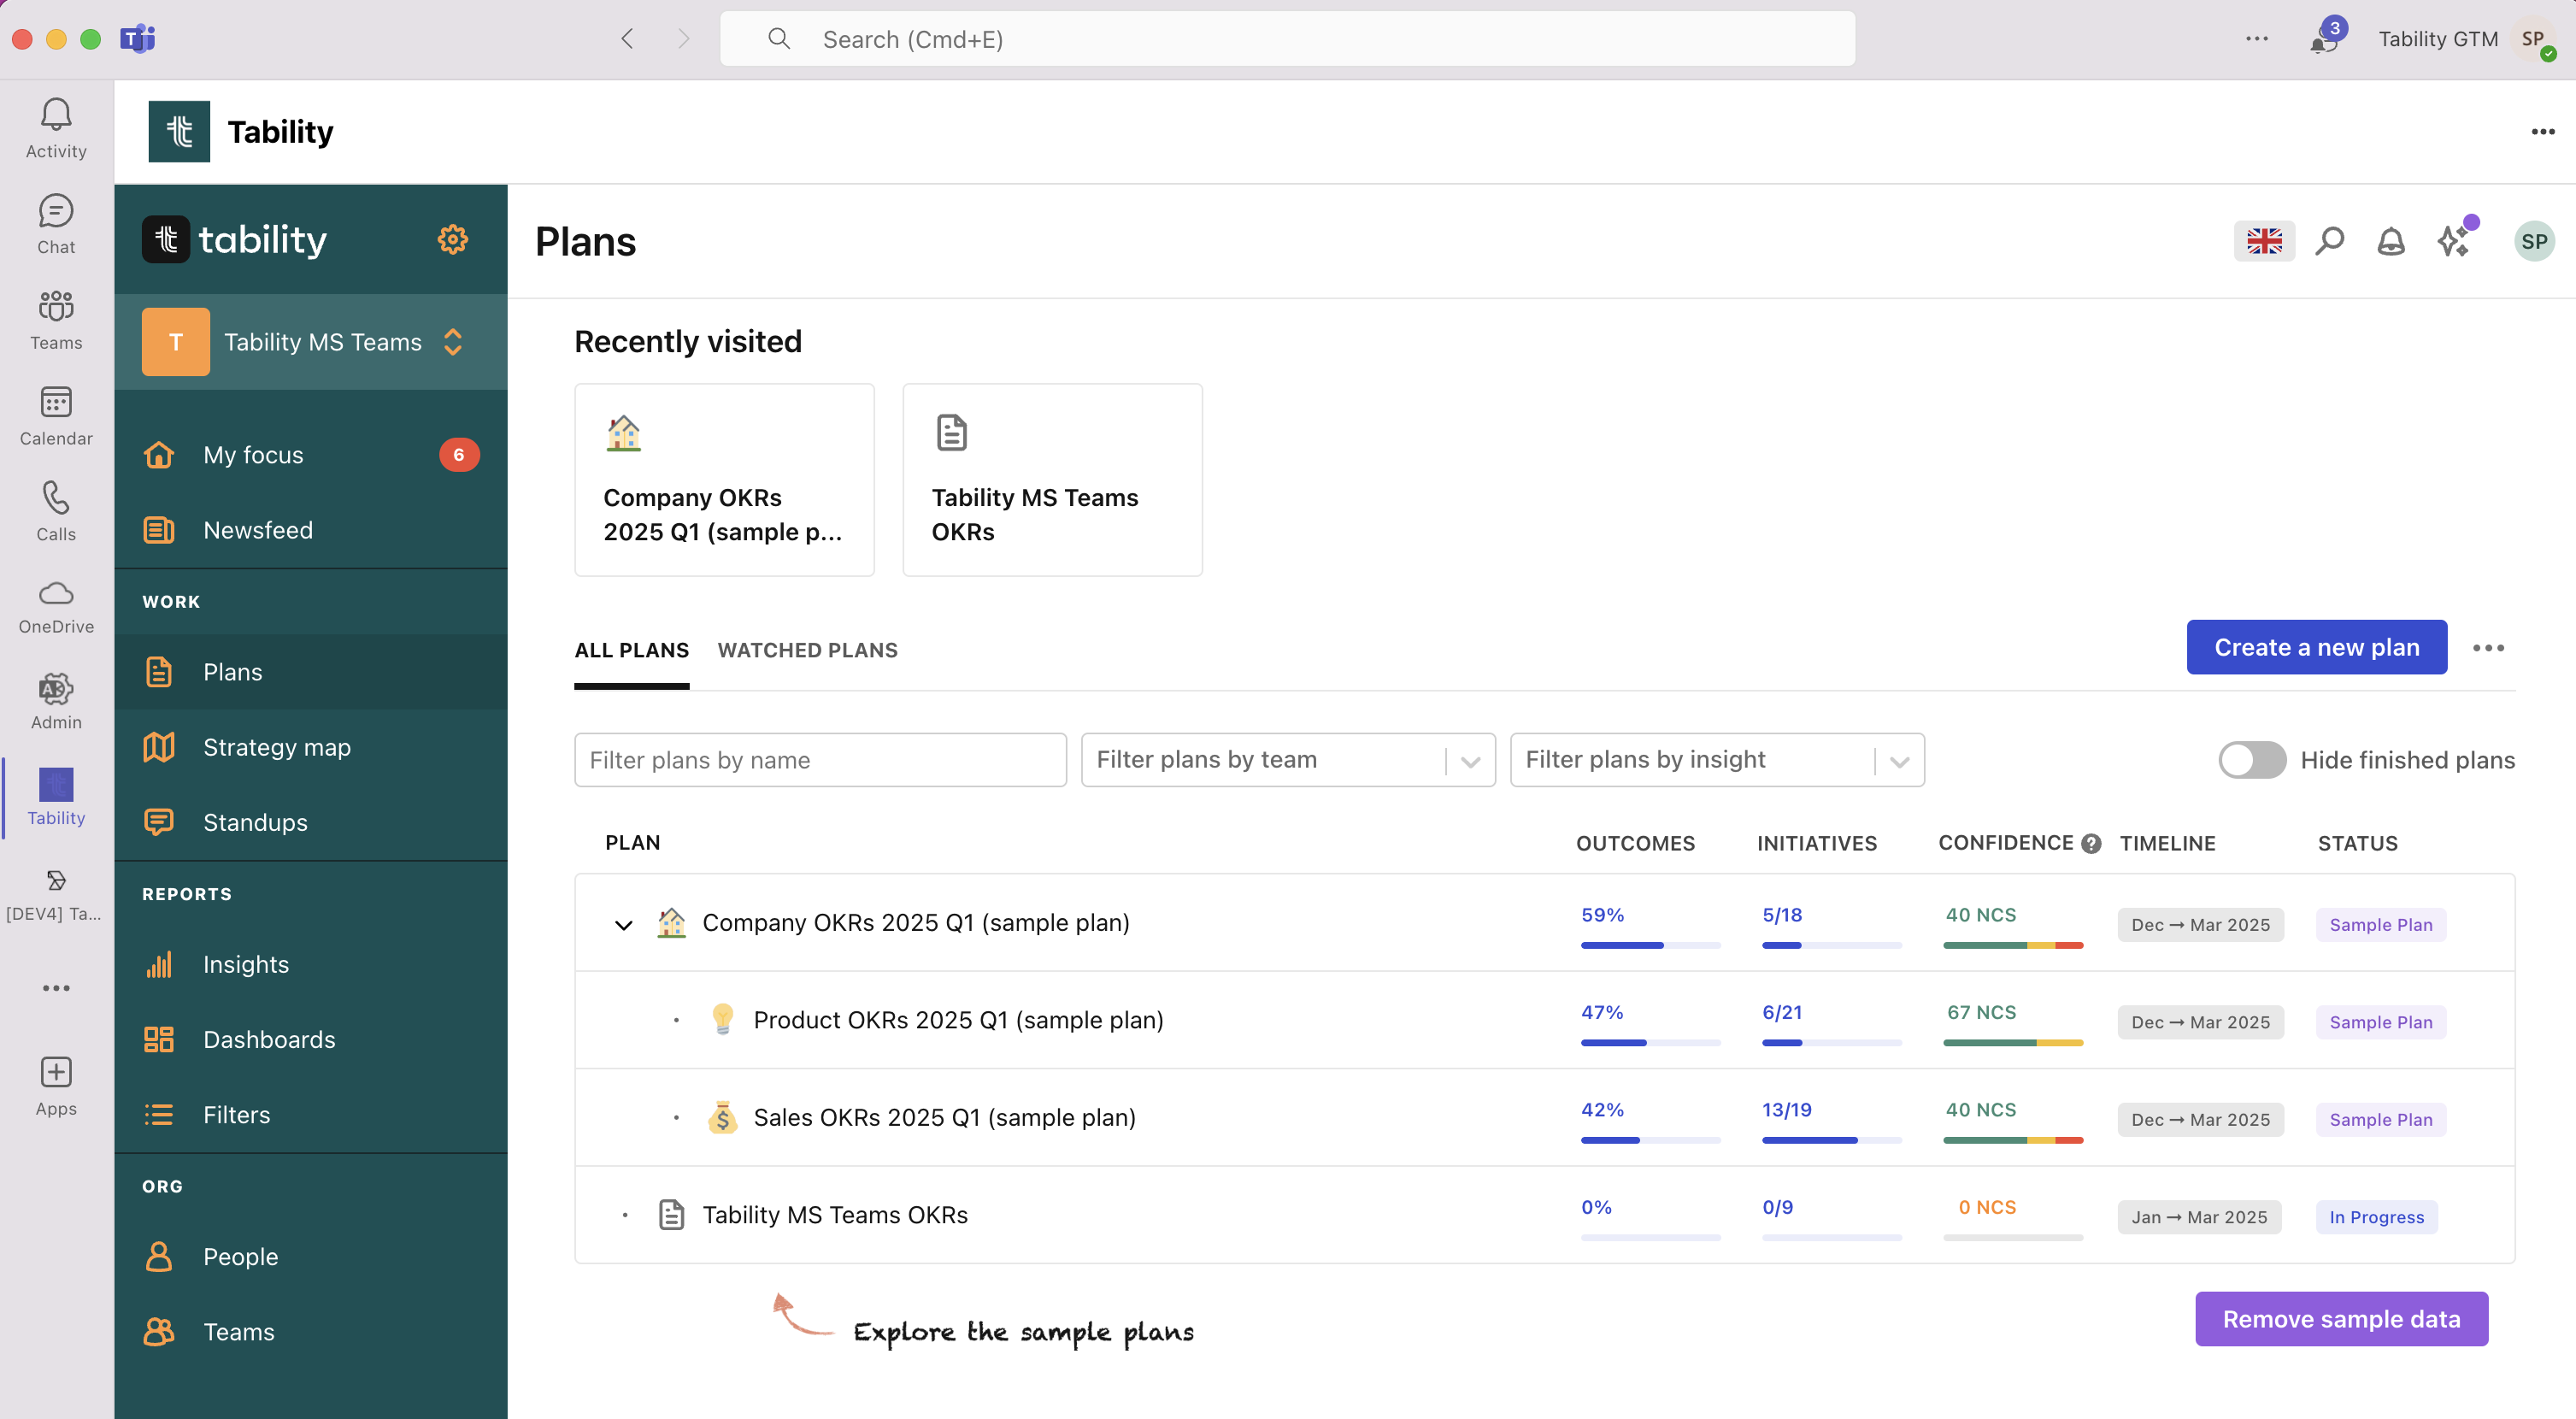Click the magnifier search icon in Plans header
This screenshot has height=1419, width=2576.
[x=2329, y=241]
